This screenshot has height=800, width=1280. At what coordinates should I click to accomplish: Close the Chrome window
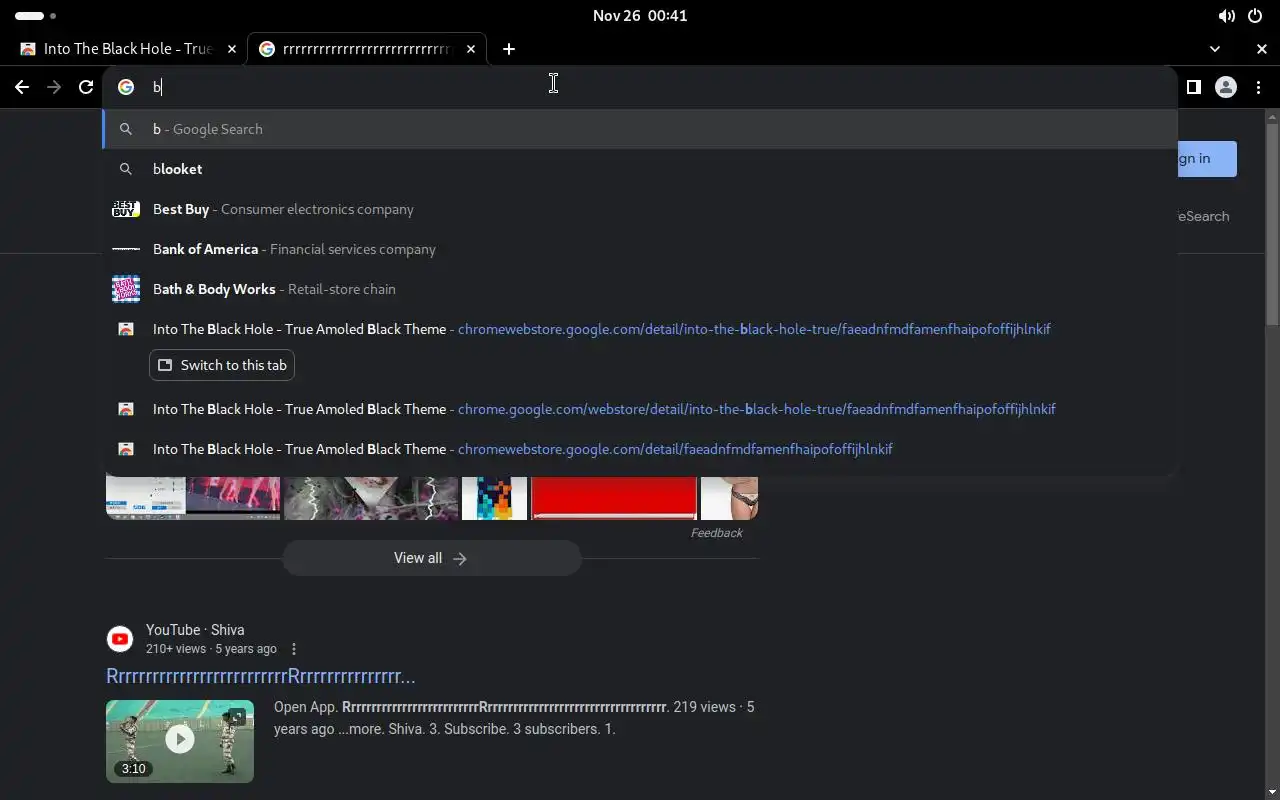coord(1262,49)
